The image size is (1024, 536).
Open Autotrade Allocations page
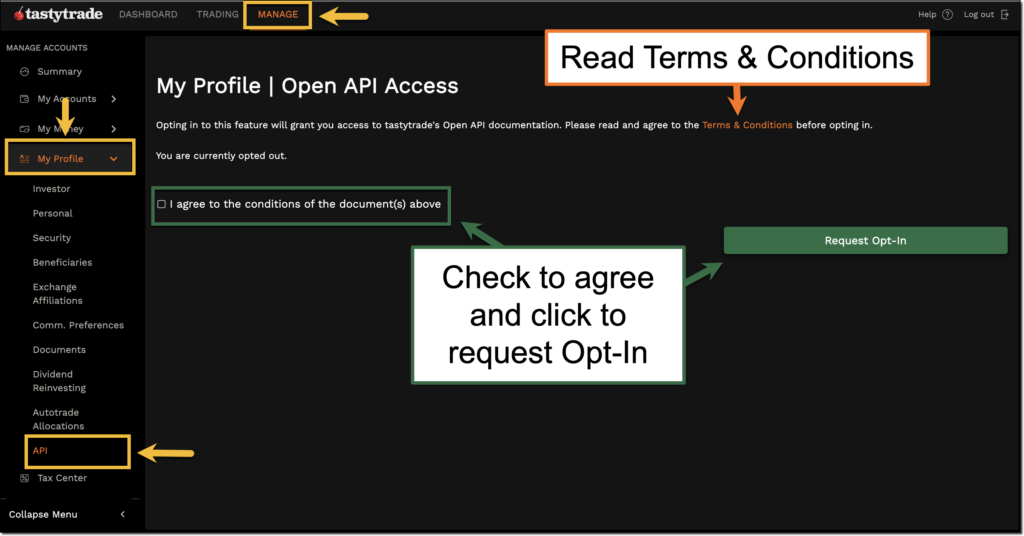[58, 419]
